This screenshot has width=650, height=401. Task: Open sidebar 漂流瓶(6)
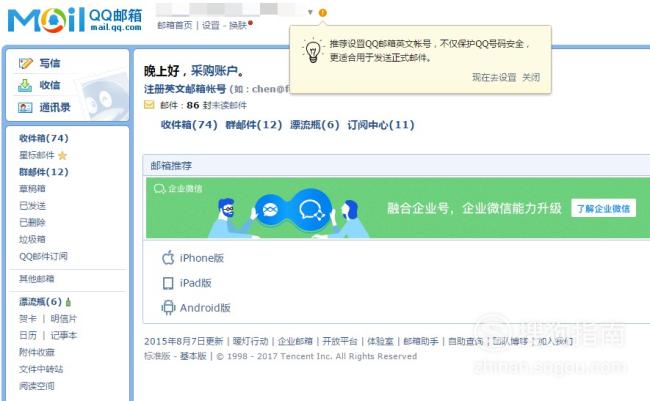pyautogui.click(x=40, y=301)
